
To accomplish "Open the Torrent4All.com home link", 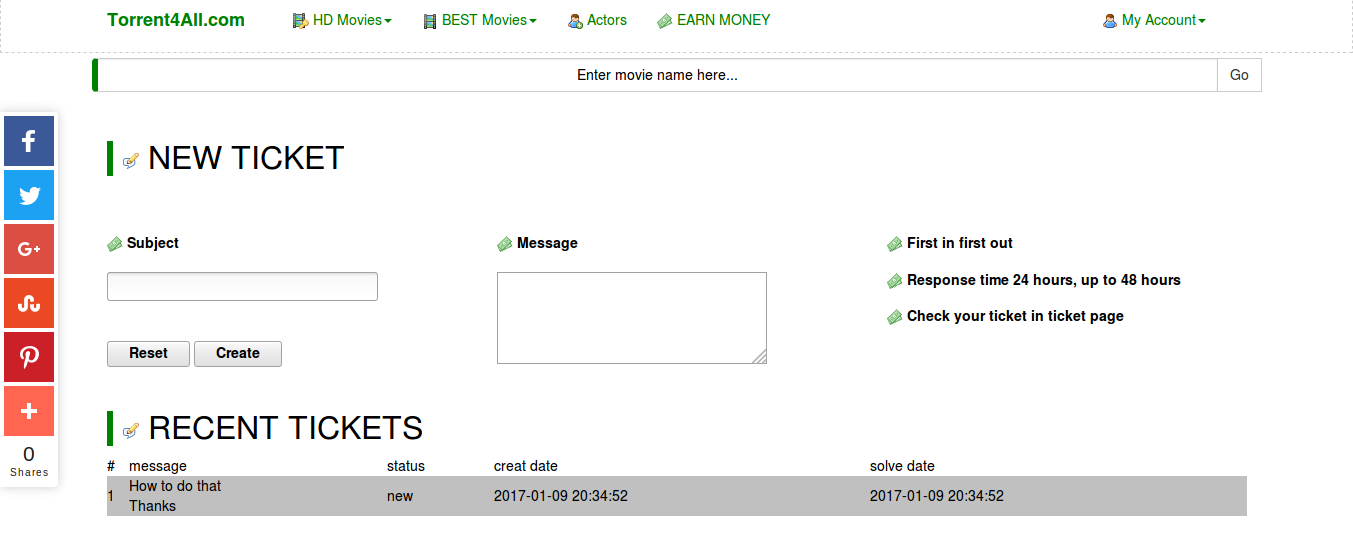I will click(x=176, y=20).
